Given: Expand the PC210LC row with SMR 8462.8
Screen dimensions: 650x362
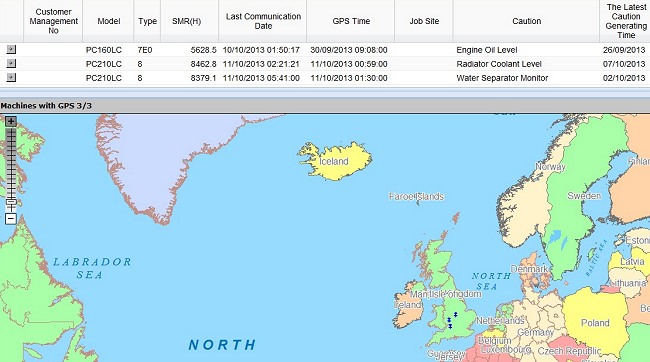Looking at the screenshot, I should pyautogui.click(x=11, y=63).
